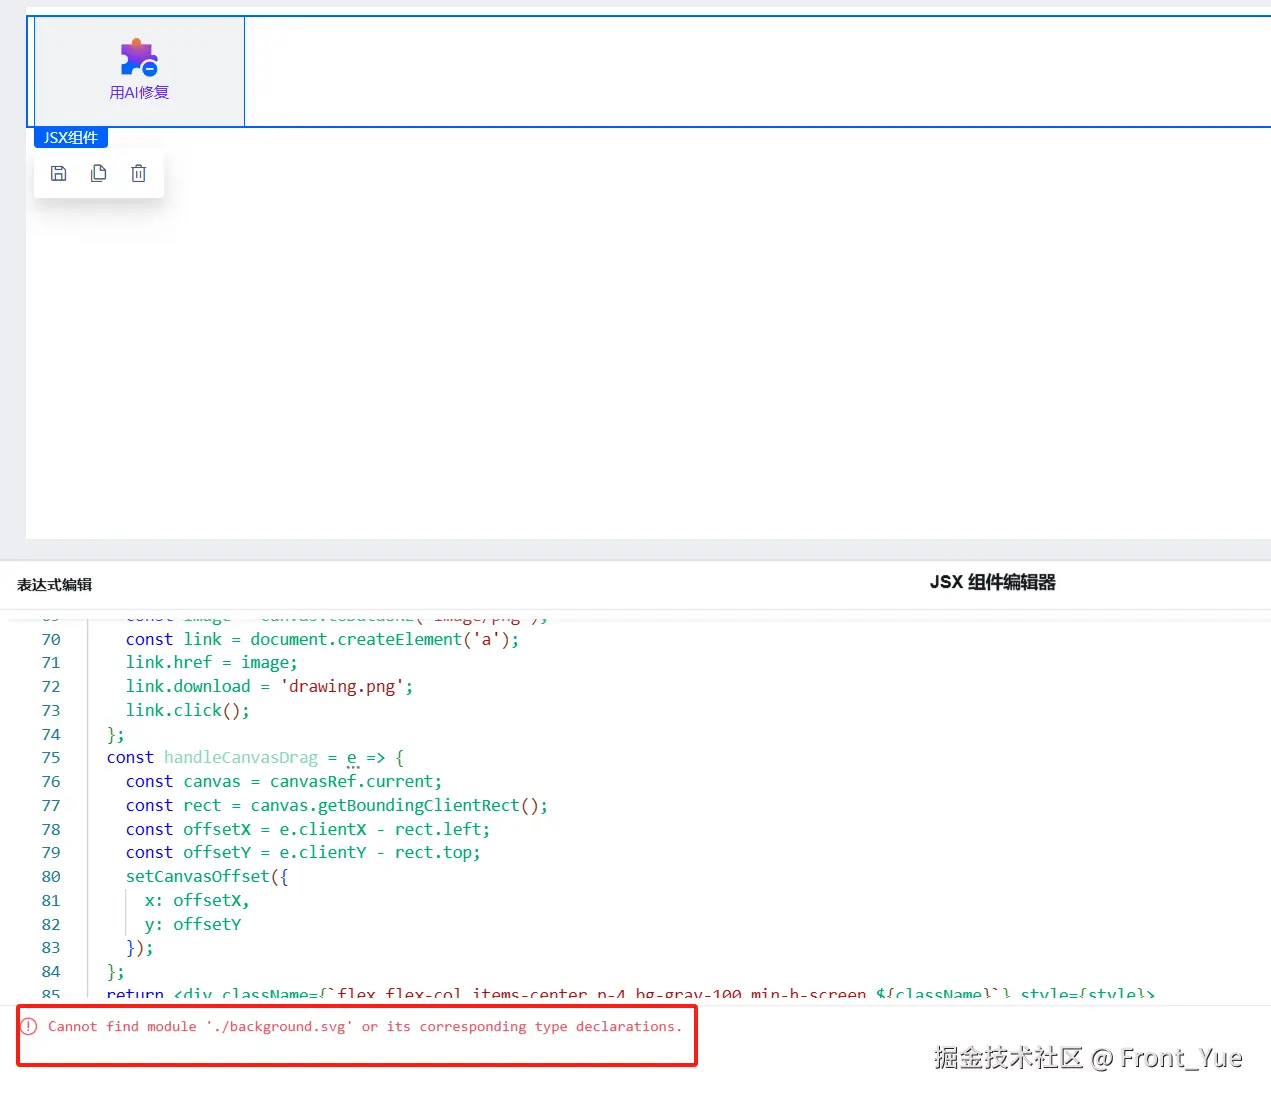Click the document.createElement('a') code line
1271x1100 pixels.
323,639
